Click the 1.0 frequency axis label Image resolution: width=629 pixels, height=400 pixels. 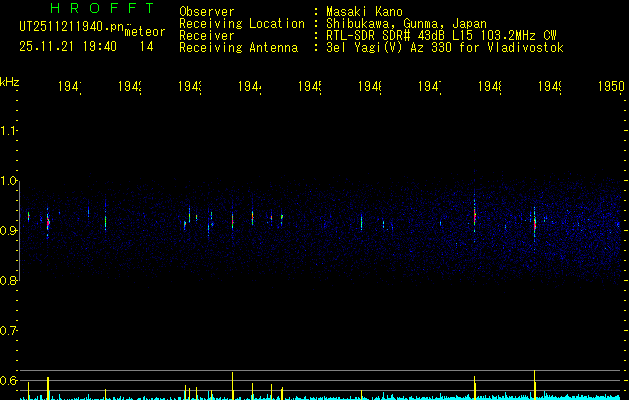coord(9,181)
